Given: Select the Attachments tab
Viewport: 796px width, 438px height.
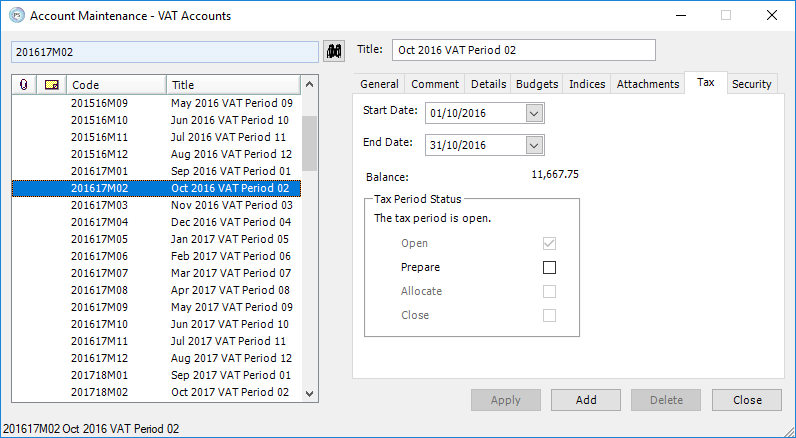Looking at the screenshot, I should point(648,84).
